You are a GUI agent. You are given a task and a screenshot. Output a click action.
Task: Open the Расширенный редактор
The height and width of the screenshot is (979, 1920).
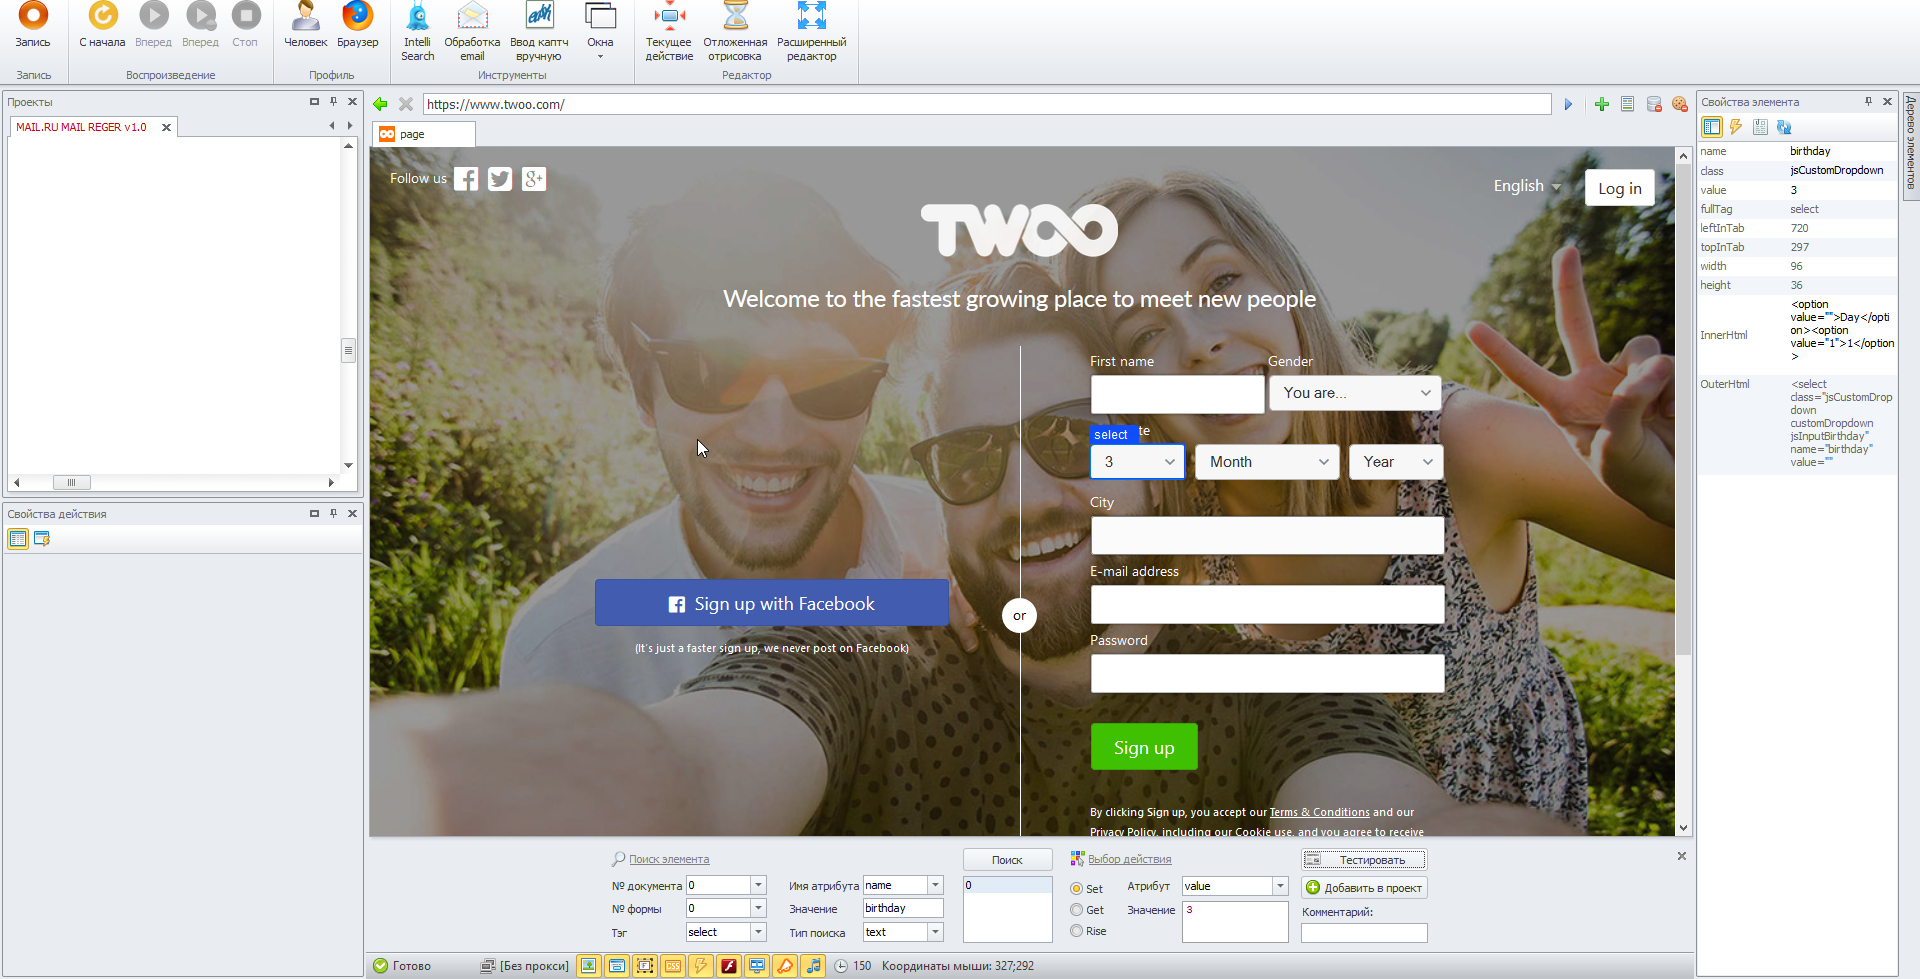pos(811,32)
